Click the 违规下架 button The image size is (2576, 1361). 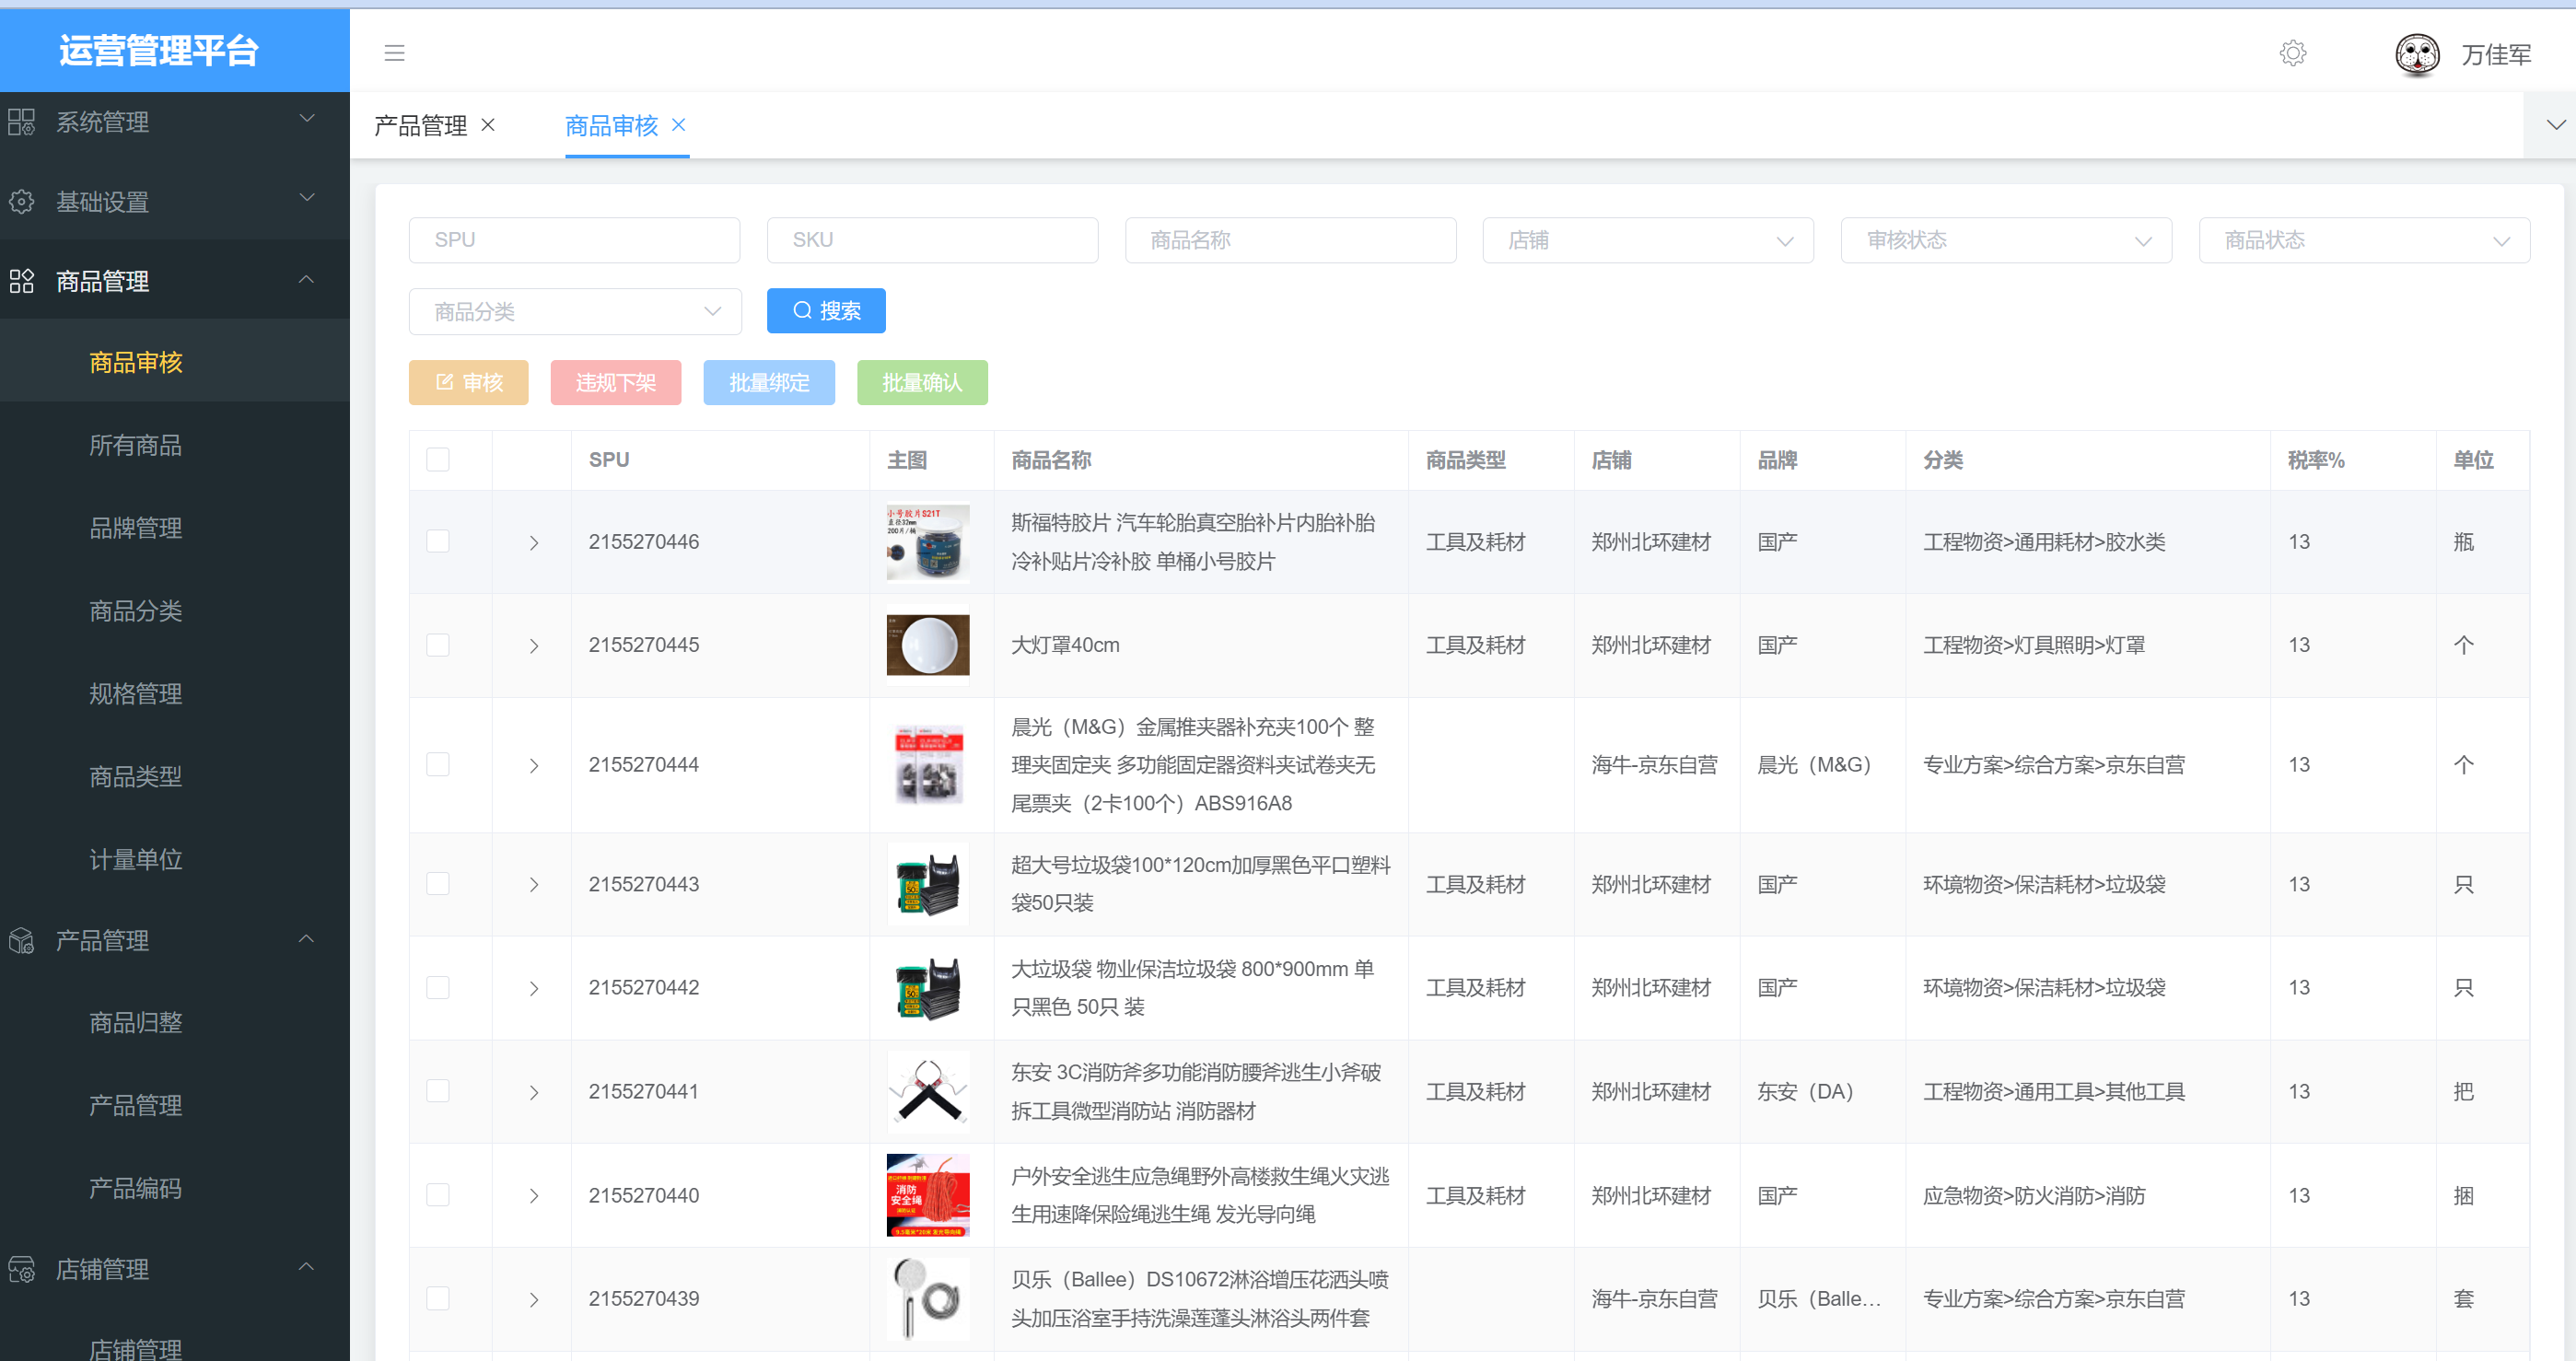coord(616,382)
